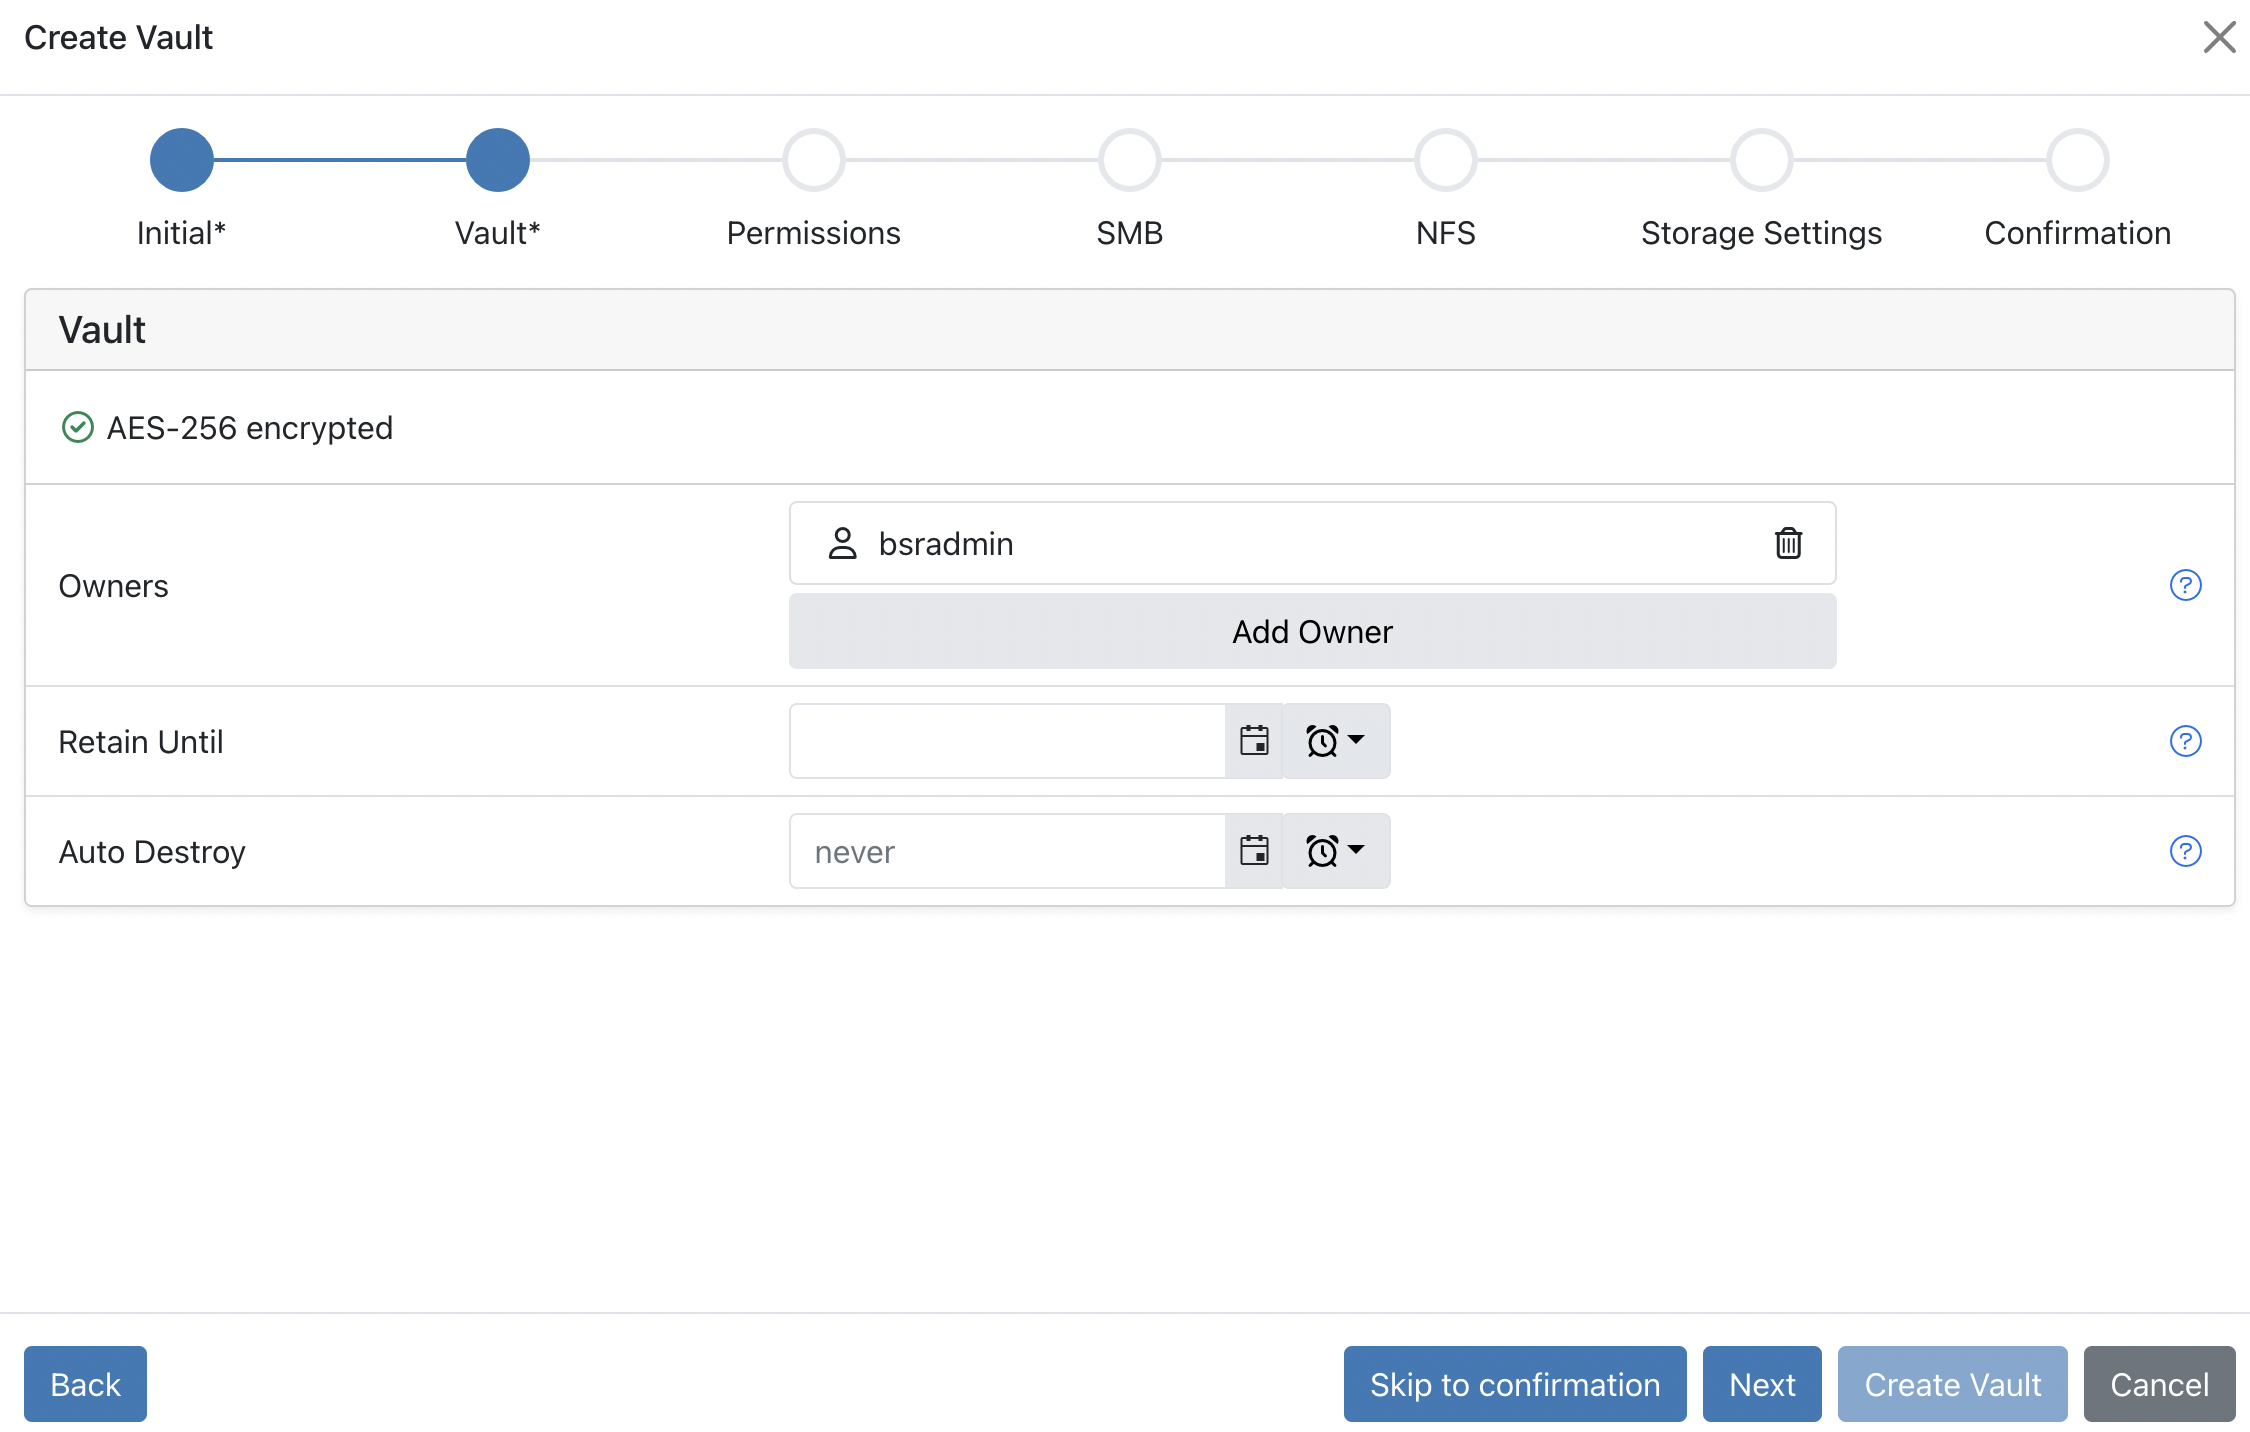The width and height of the screenshot is (2250, 1432).
Task: Expand the Auto Destroy alarm clock dropdown
Action: coord(1335,851)
